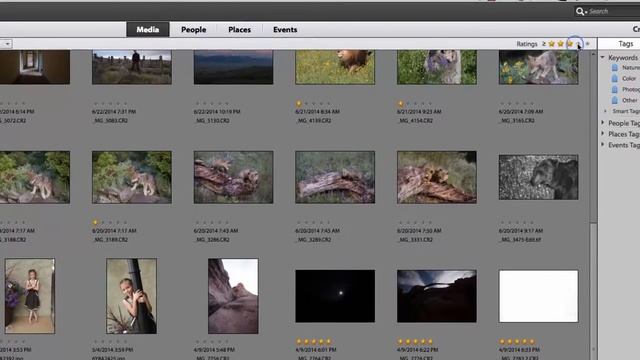The height and width of the screenshot is (360, 640).
Task: Give one star to 6/22/2014 7:31 PM photo
Action: pyautogui.click(x=96, y=103)
